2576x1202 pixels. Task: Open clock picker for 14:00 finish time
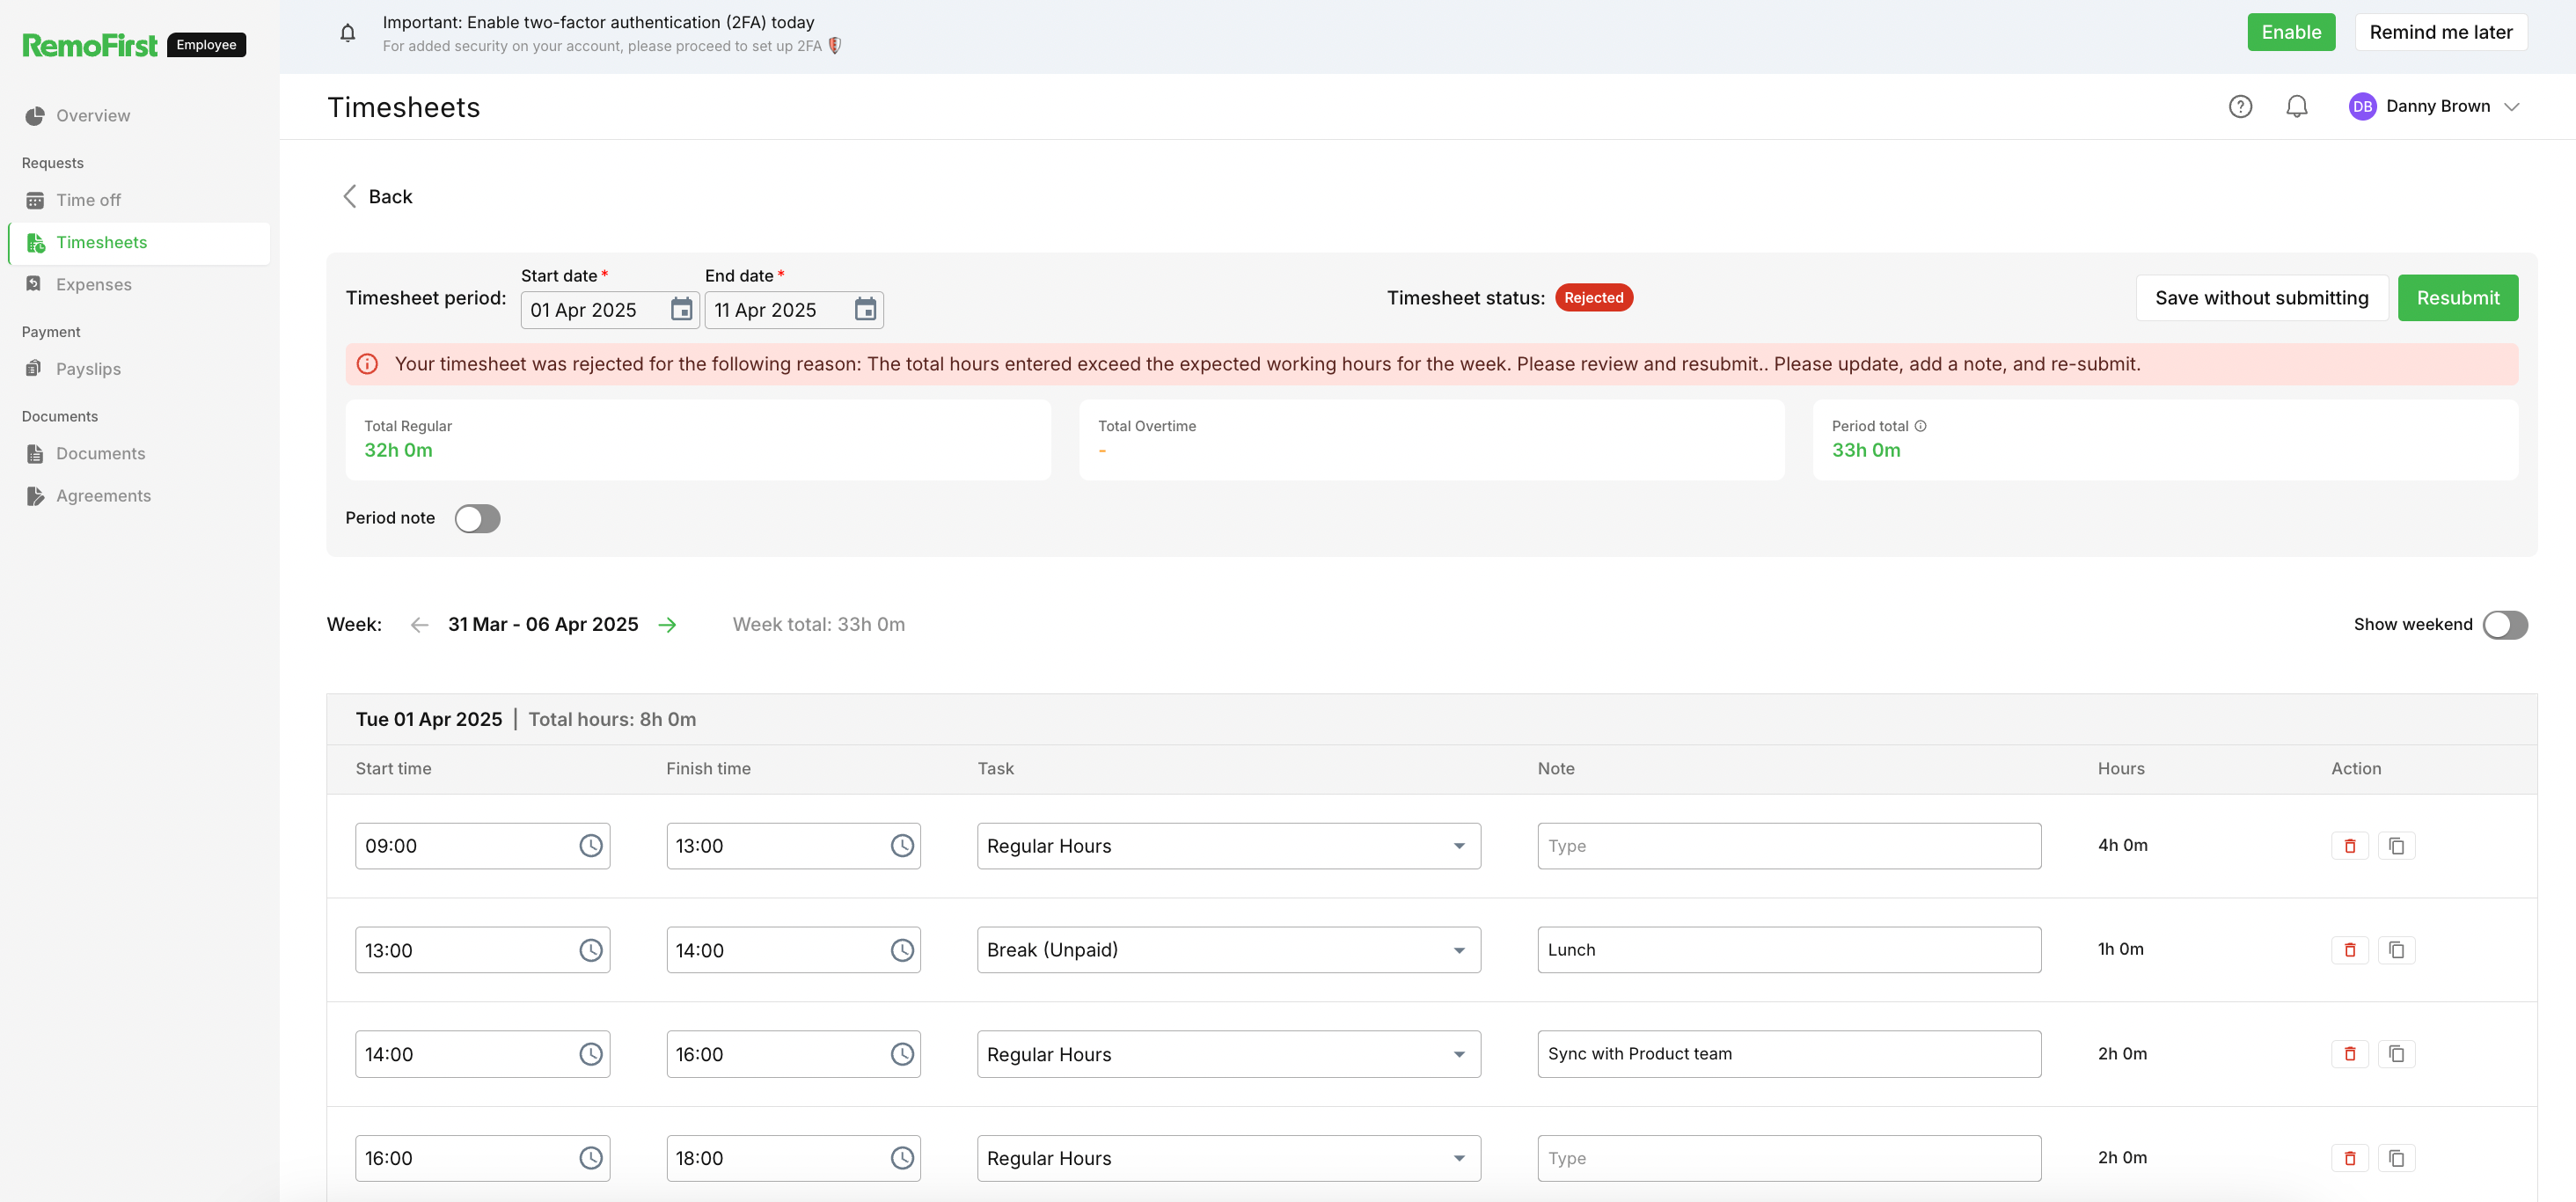pos(902,950)
